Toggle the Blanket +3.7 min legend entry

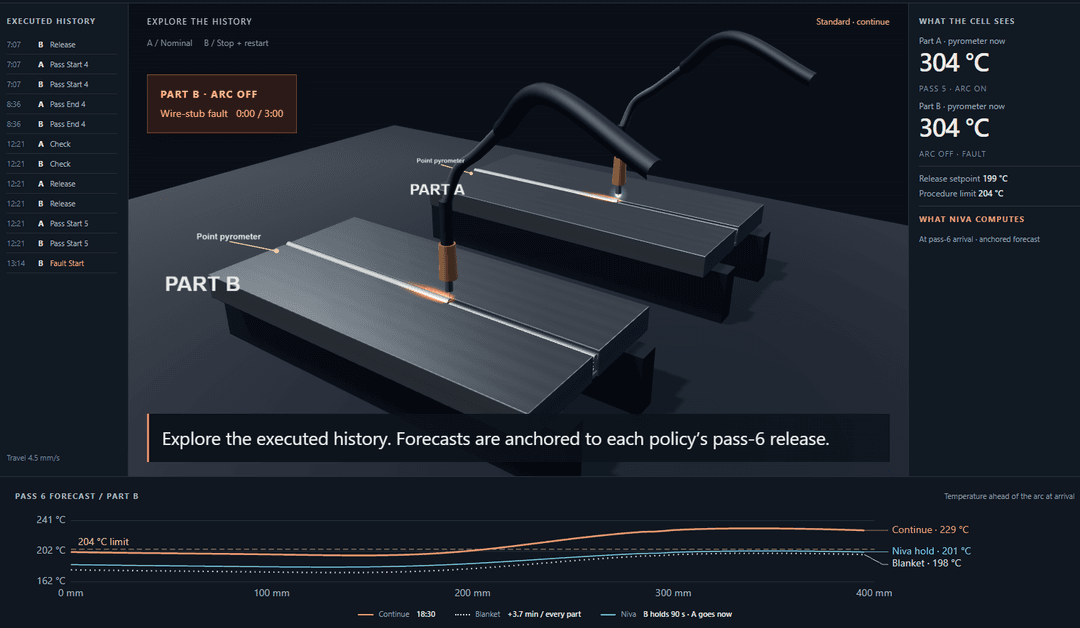click(518, 614)
